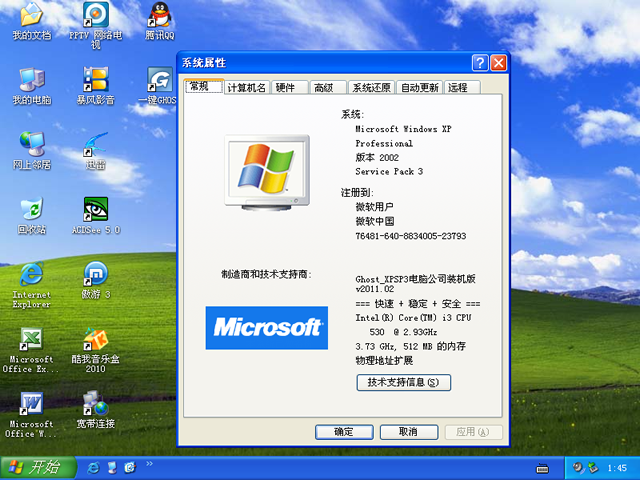
Task: Select the 一键GHOST desktop icon
Action: point(159,86)
